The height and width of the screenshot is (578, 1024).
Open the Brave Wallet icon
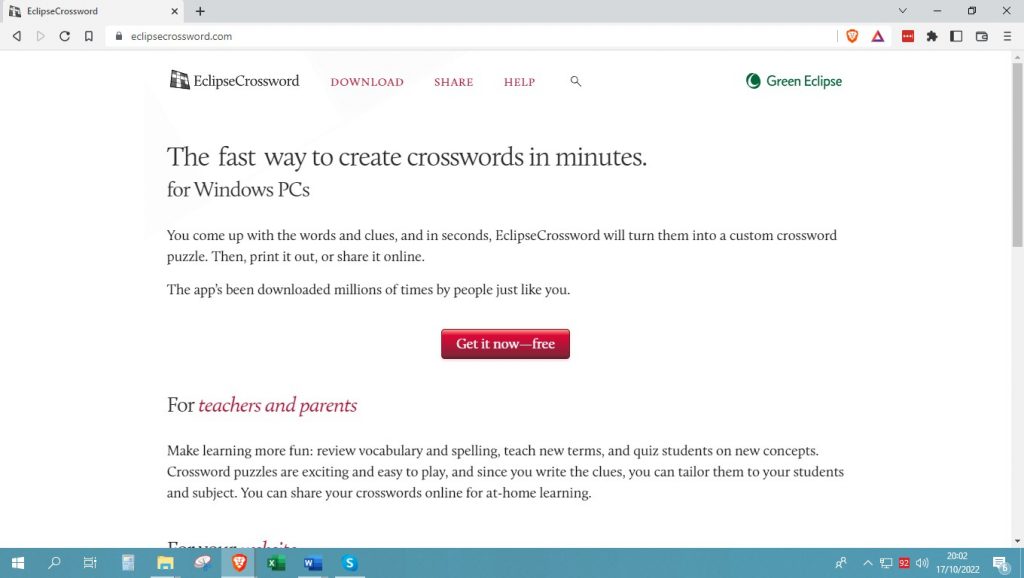point(982,36)
